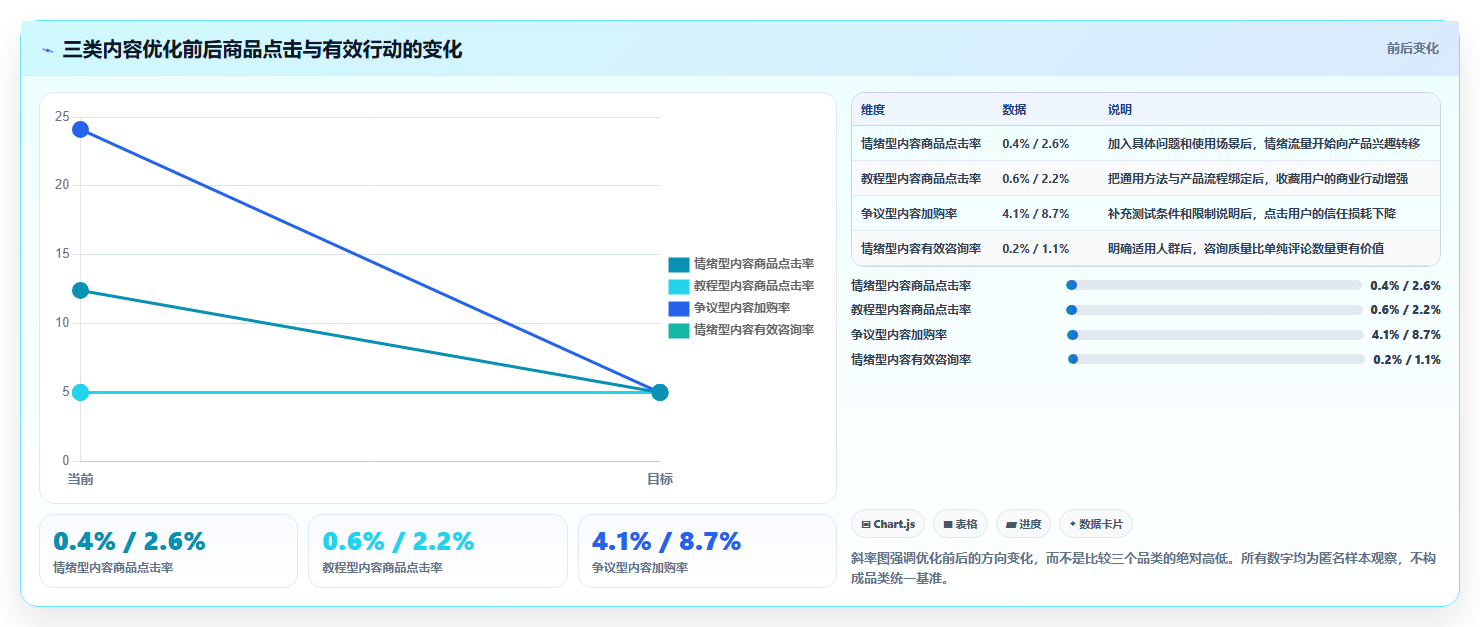
Task: Toggle 教程型内容商品点击率 legend swatch
Action: click(x=679, y=286)
